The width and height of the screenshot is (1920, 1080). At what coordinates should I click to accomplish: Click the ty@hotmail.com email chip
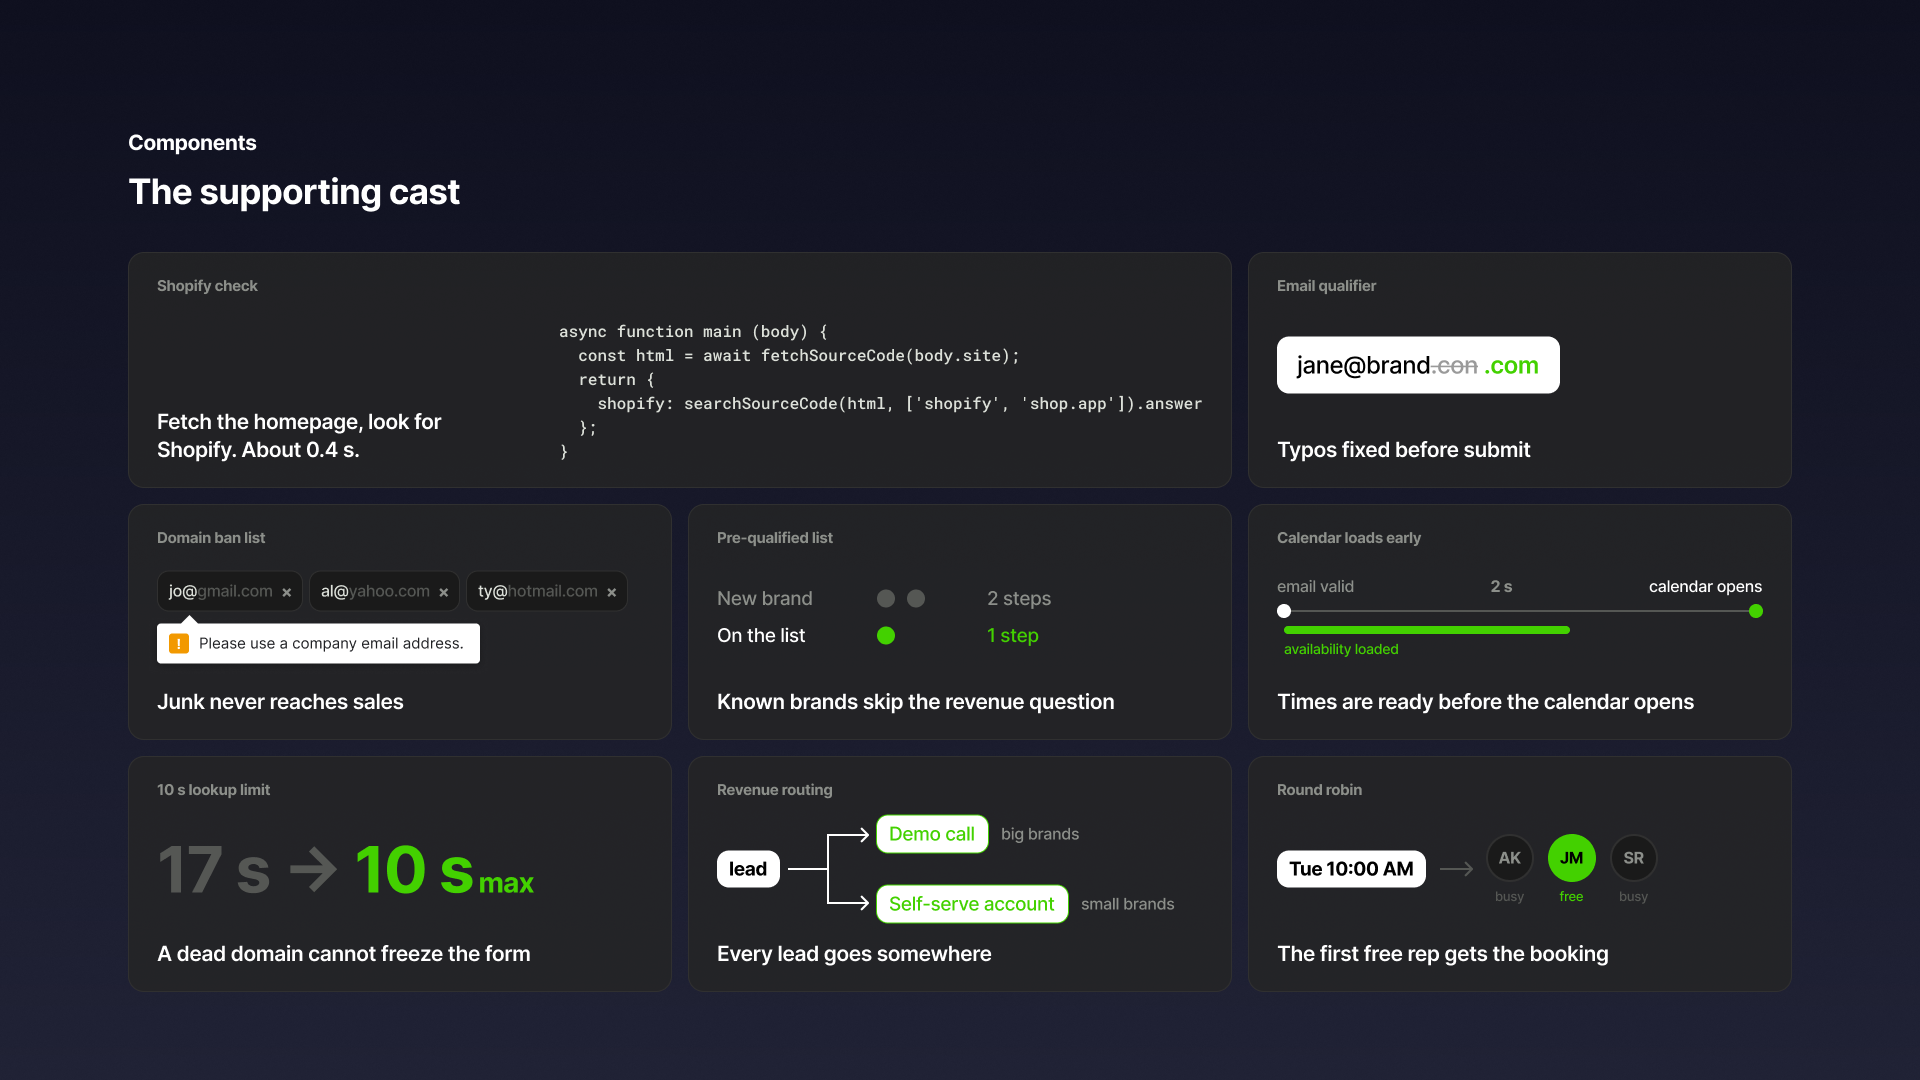tap(547, 591)
